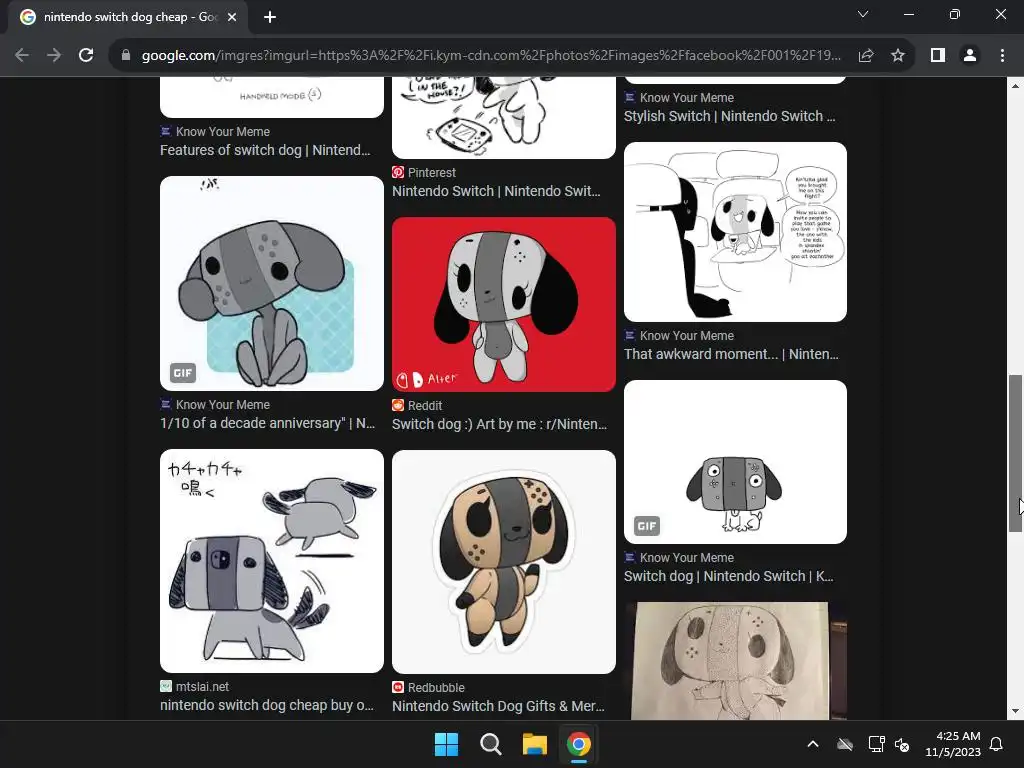Close the 'nintendo switch dog cheap' tab

(x=232, y=17)
